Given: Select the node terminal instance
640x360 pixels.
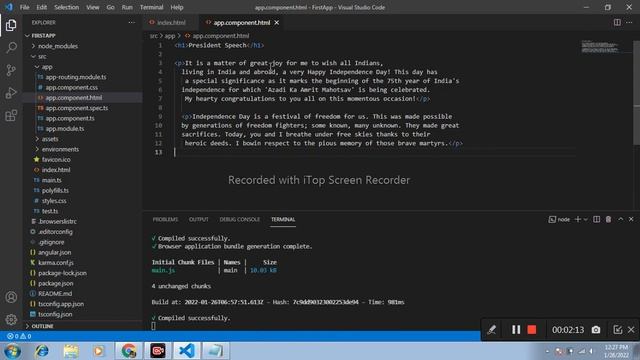Looking at the screenshot, I should coord(559,219).
